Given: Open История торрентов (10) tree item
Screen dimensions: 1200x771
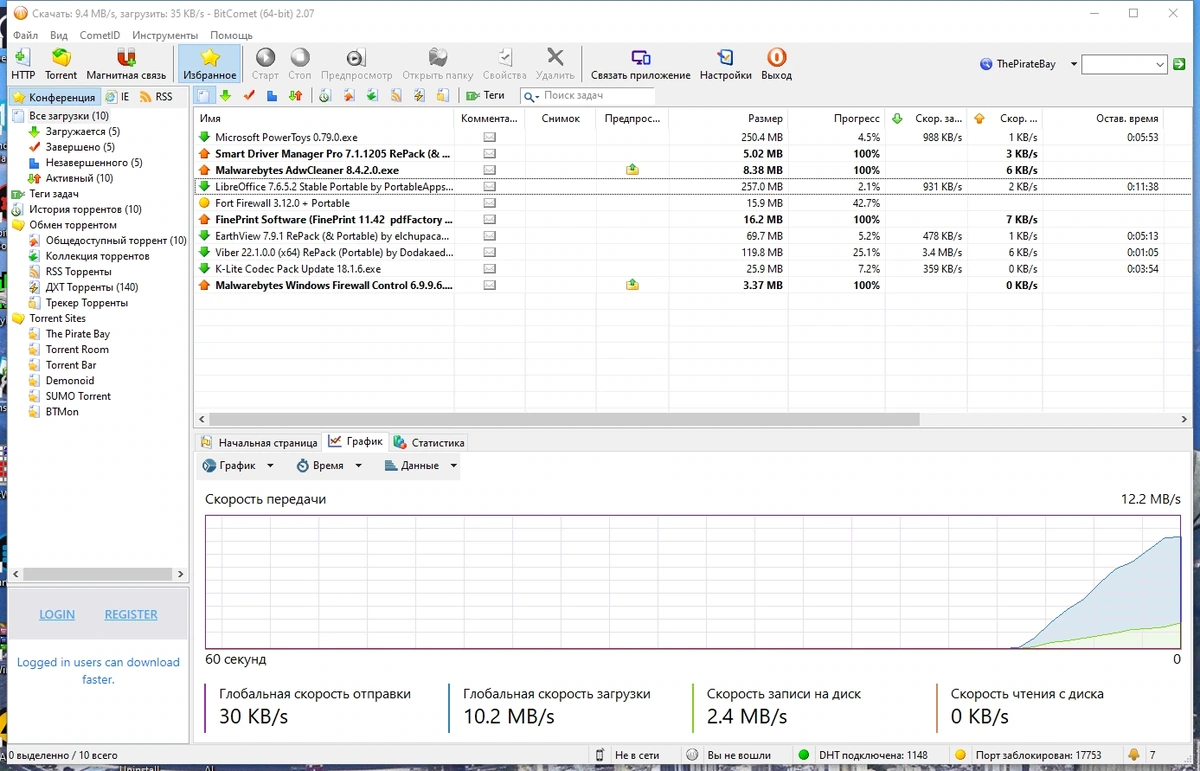Looking at the screenshot, I should (85, 210).
